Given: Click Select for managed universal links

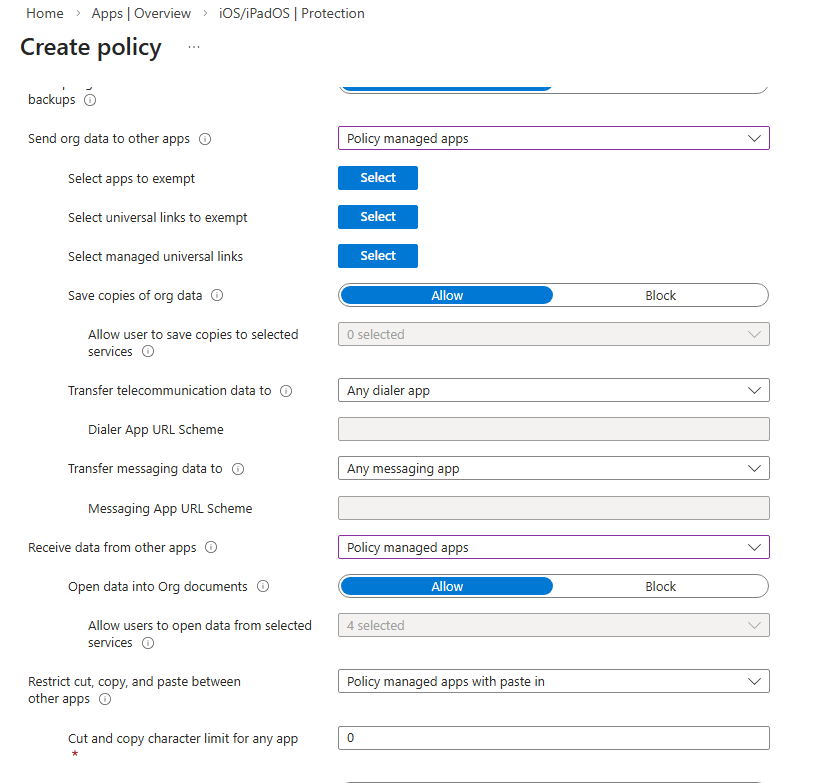Looking at the screenshot, I should (378, 256).
